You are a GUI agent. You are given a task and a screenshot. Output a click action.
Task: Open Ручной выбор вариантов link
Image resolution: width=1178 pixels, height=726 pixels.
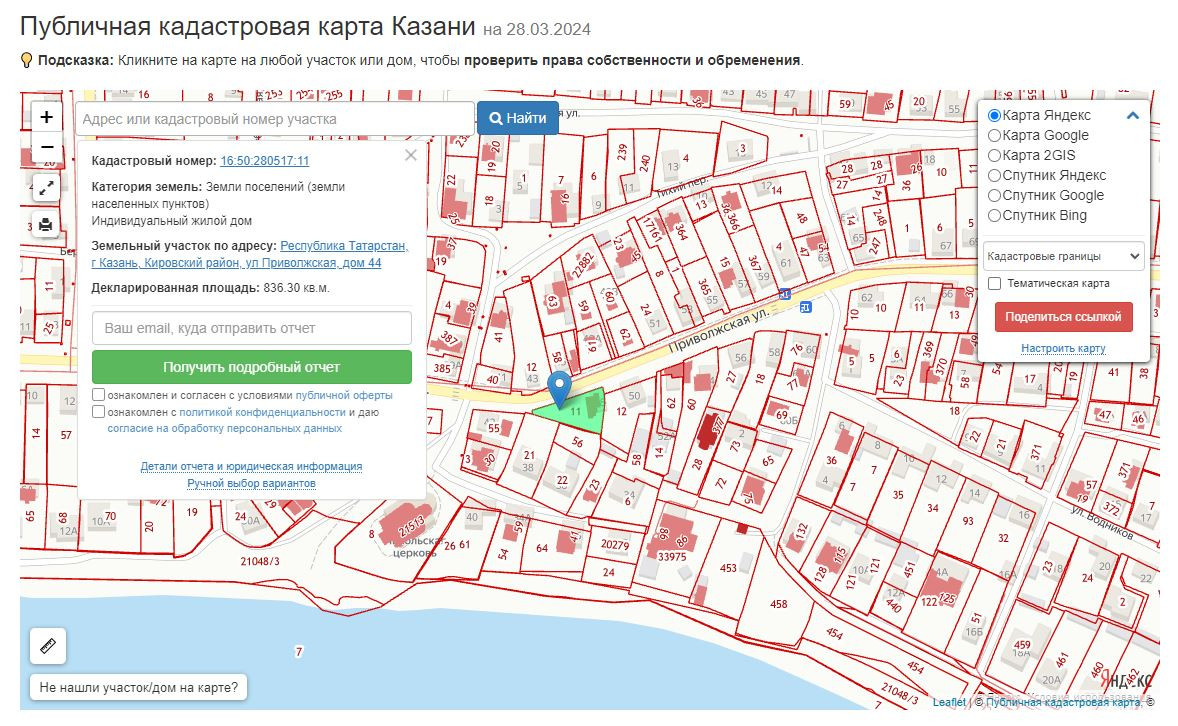[252, 483]
